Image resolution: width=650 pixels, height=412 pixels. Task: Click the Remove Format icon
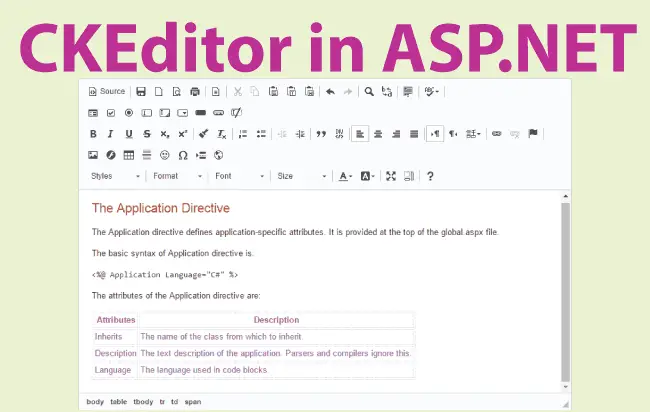click(x=222, y=134)
